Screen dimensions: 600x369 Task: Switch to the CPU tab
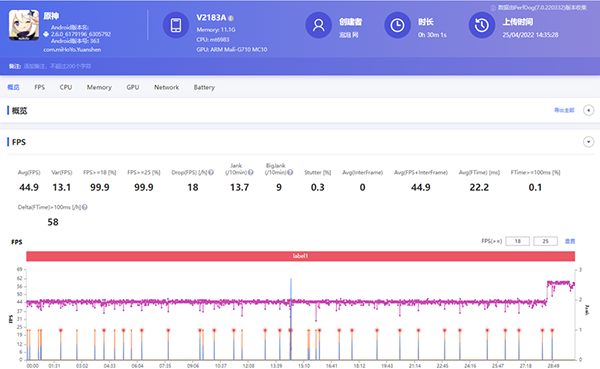coord(66,87)
